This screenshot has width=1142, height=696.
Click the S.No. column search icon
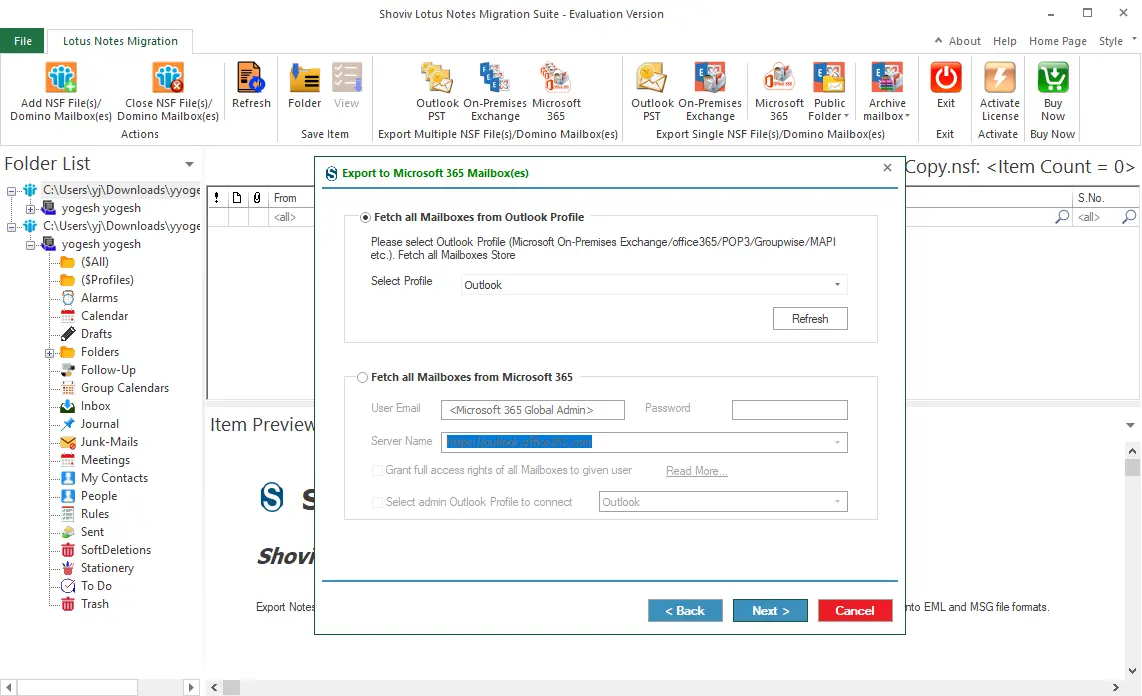pos(1129,216)
